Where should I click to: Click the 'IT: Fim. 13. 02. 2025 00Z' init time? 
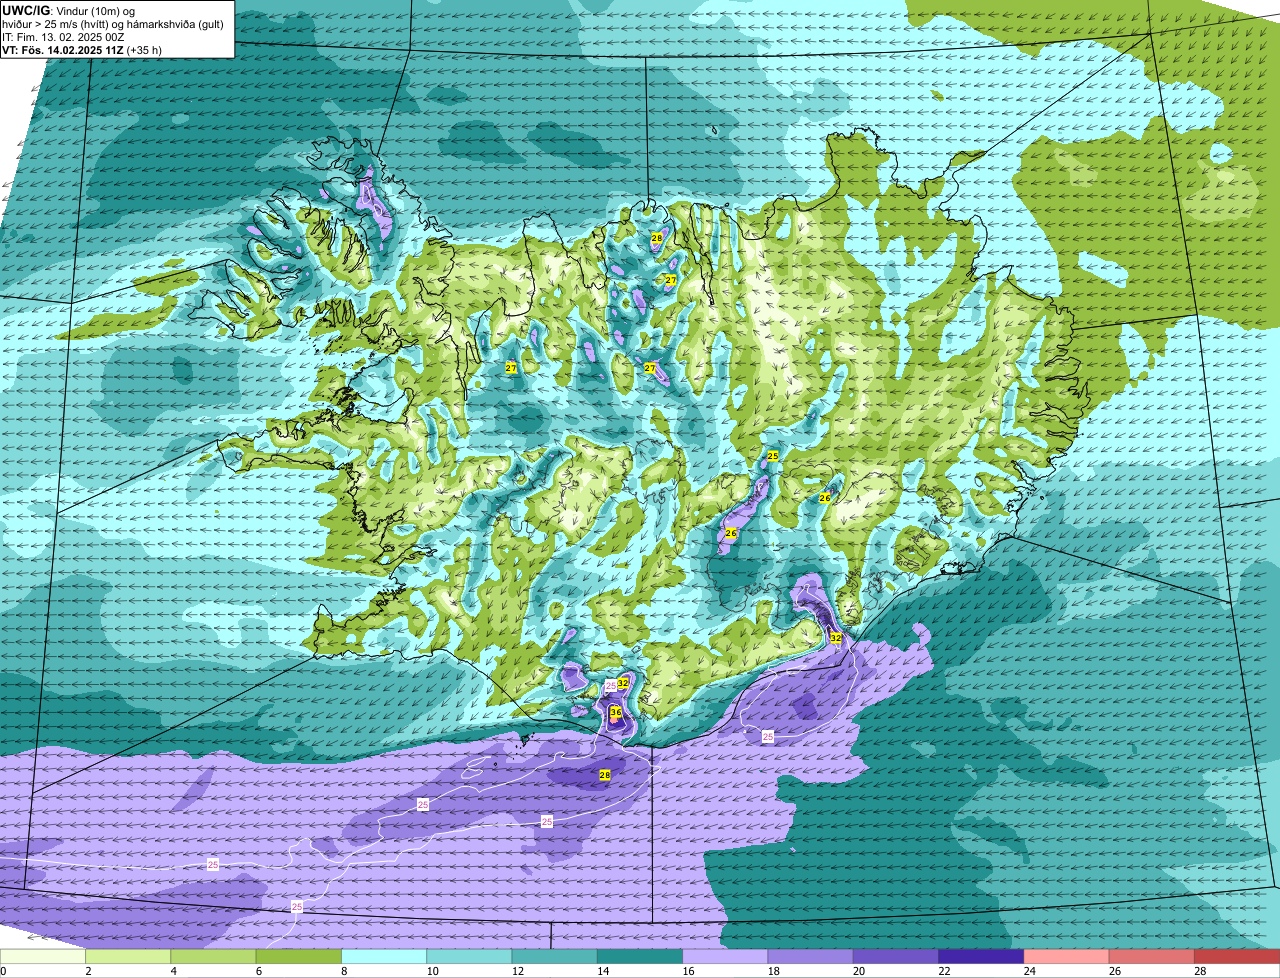coord(65,36)
